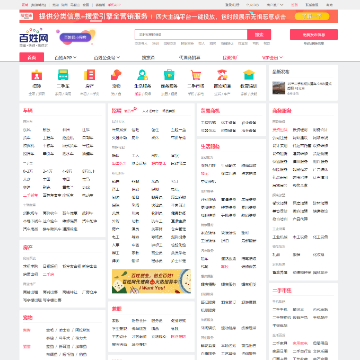Open the top-right utility menu with chevron
The image size is (360, 360).
coord(275,5)
